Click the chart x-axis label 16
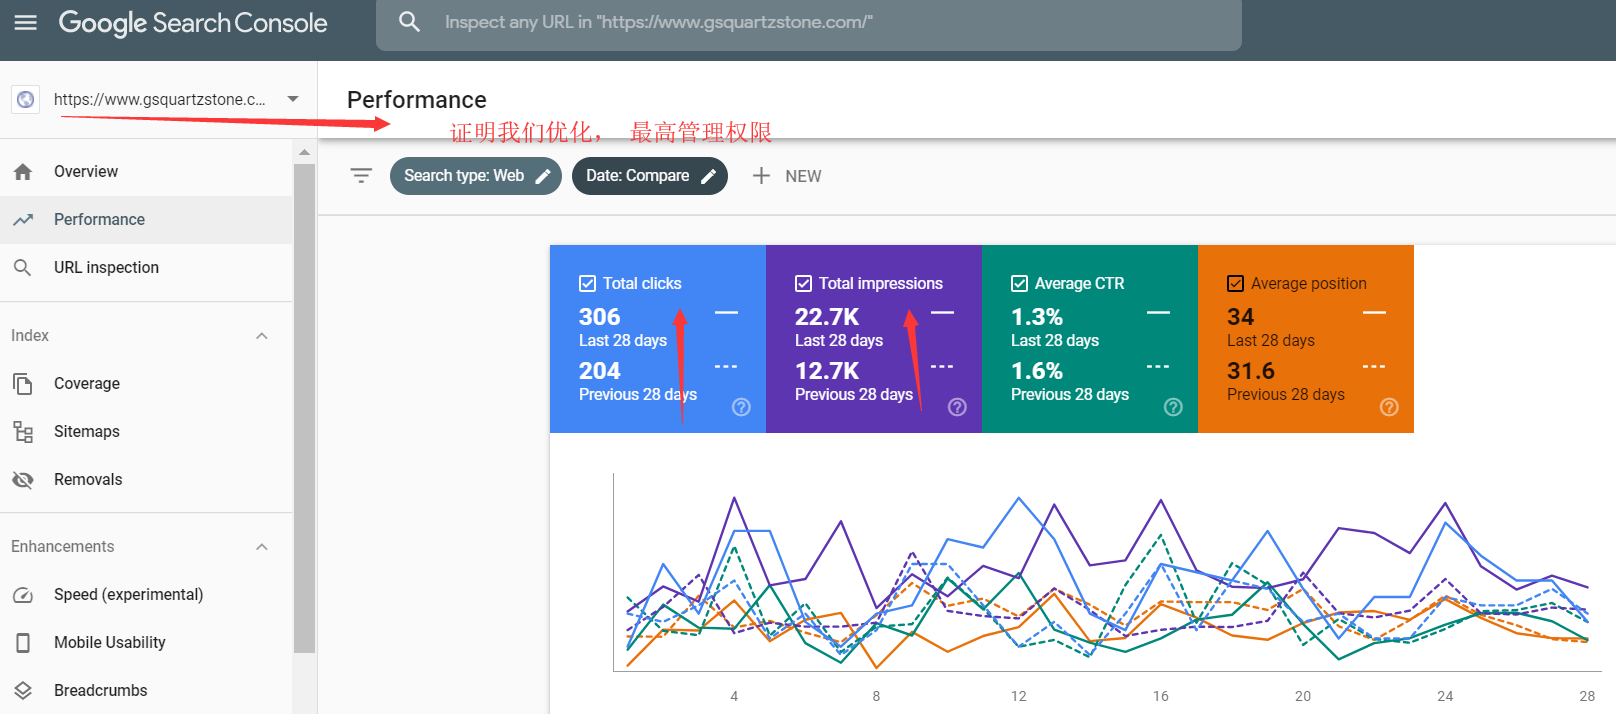 pyautogui.click(x=1161, y=696)
